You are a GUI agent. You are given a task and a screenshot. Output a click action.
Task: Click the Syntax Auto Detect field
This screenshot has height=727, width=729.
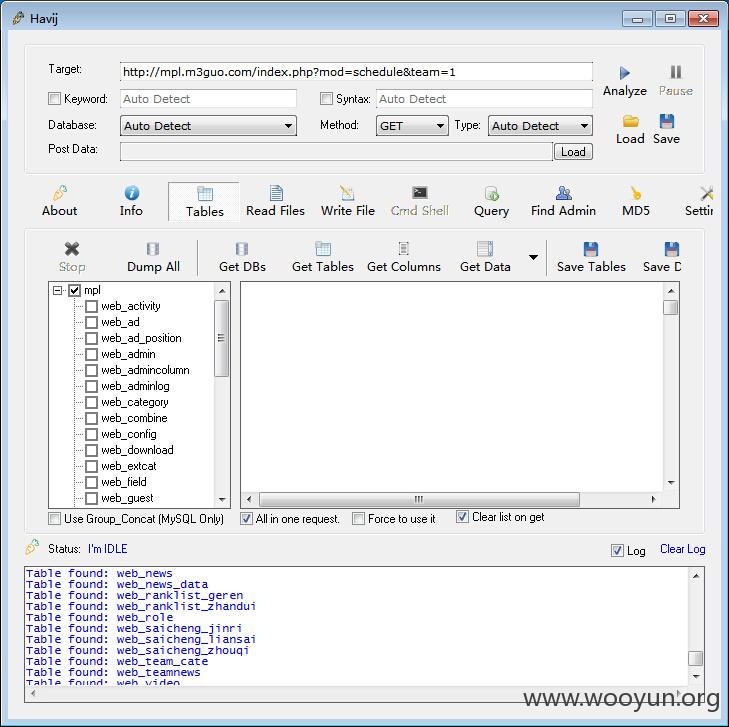(484, 99)
